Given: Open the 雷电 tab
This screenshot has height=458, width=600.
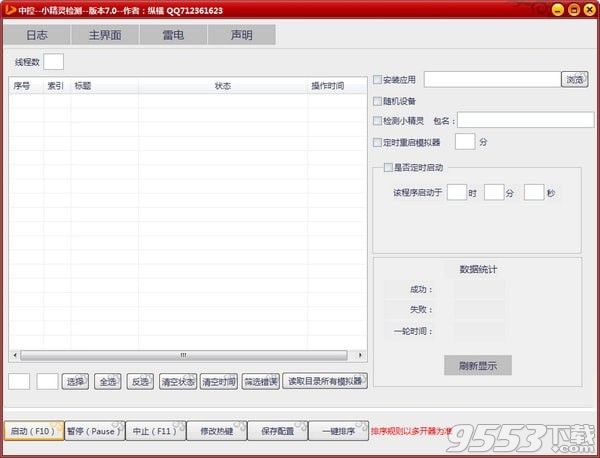Looking at the screenshot, I should (x=173, y=35).
